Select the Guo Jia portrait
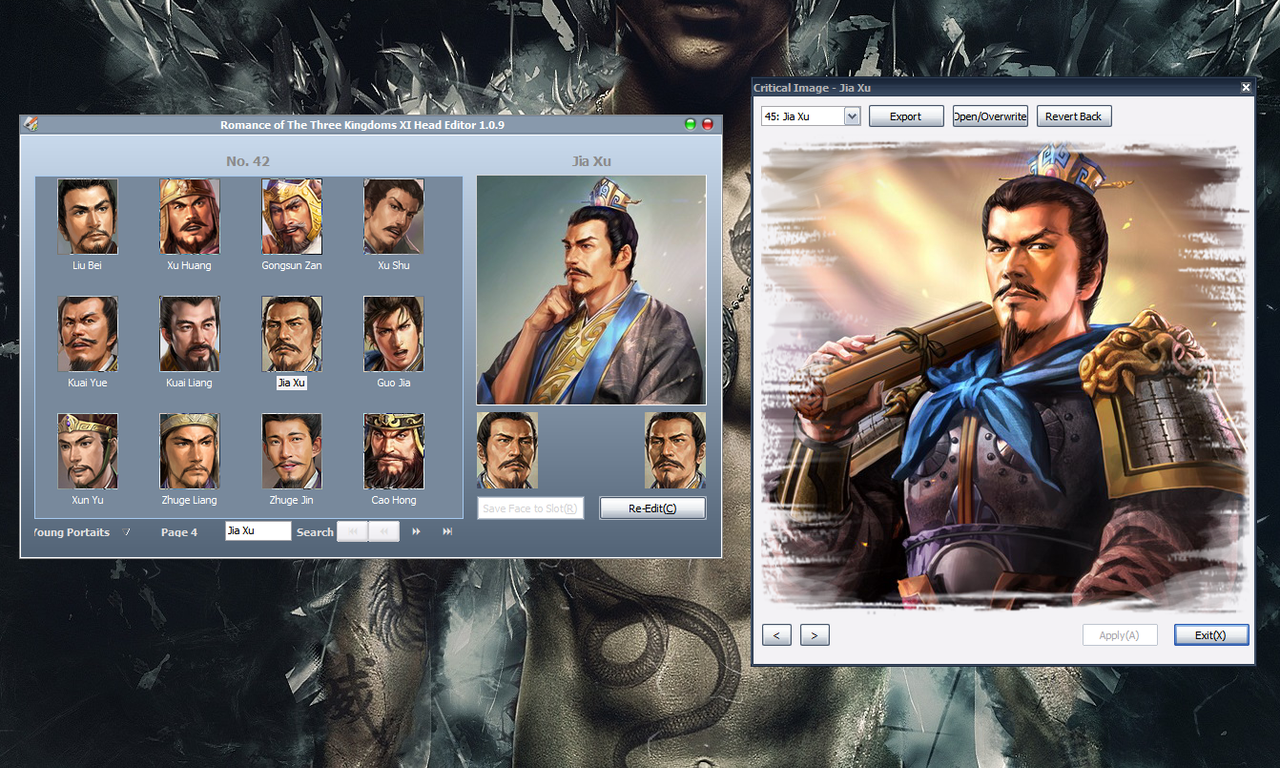Screen dimensions: 1280x768 click(x=394, y=333)
